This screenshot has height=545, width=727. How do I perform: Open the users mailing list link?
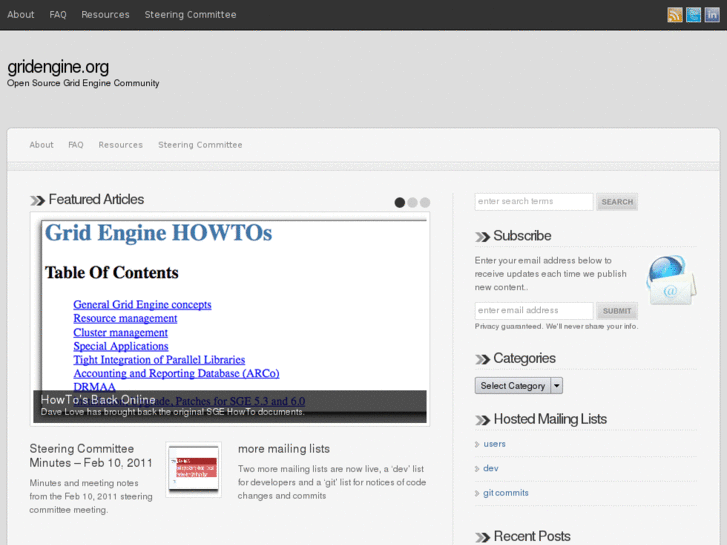point(494,444)
